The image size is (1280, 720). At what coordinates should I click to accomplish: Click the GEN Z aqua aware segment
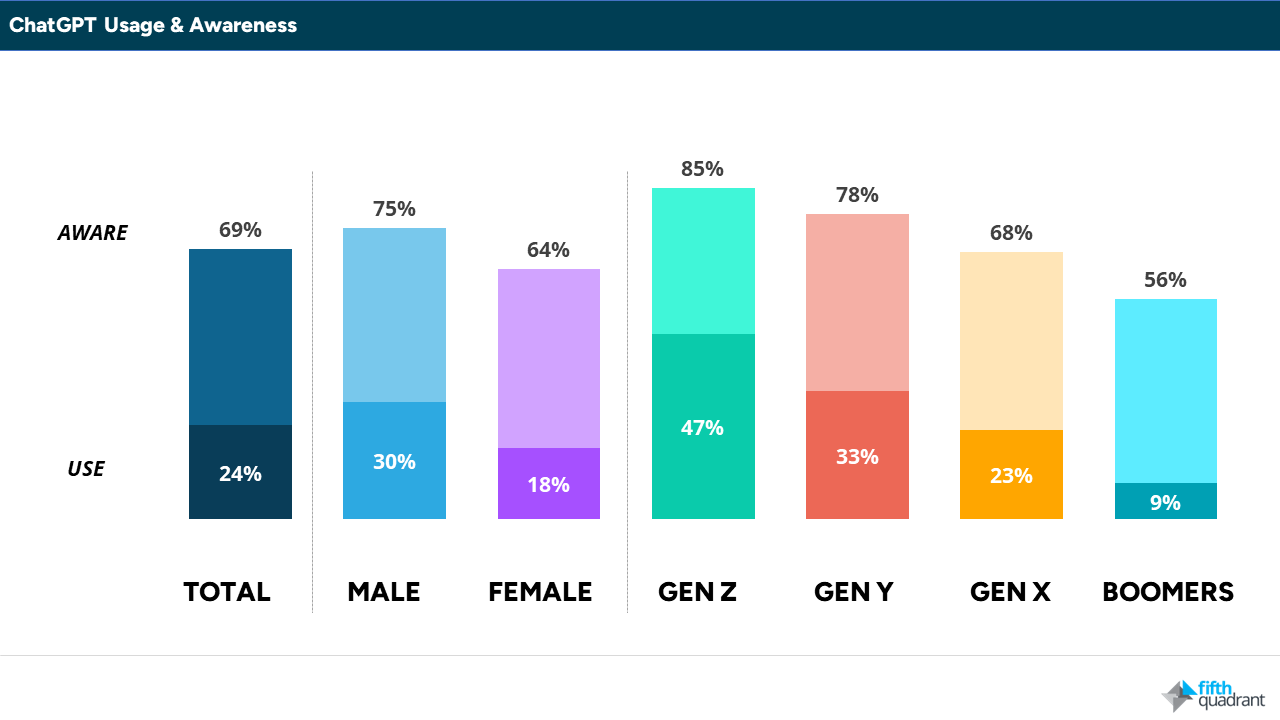[703, 261]
